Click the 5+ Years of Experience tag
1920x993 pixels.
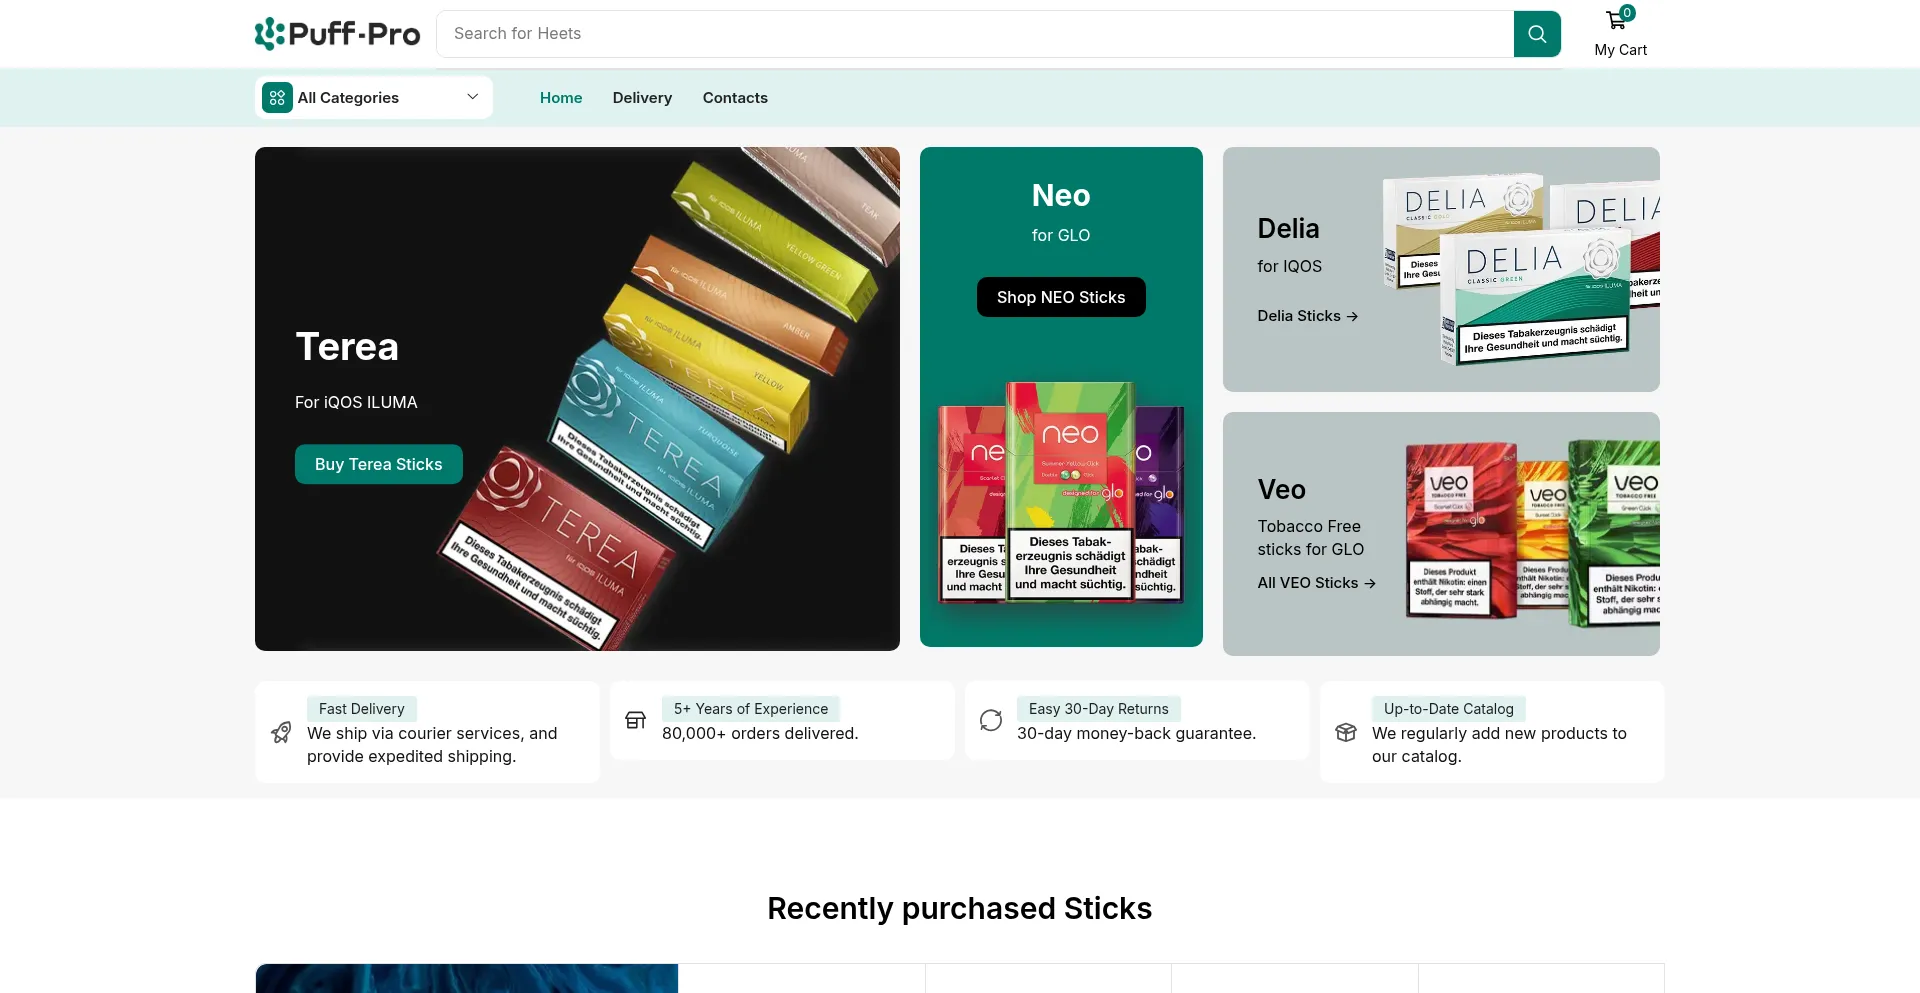(751, 709)
